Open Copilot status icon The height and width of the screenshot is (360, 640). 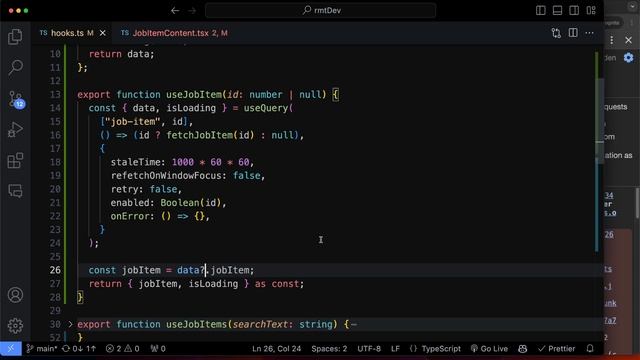click(522, 349)
